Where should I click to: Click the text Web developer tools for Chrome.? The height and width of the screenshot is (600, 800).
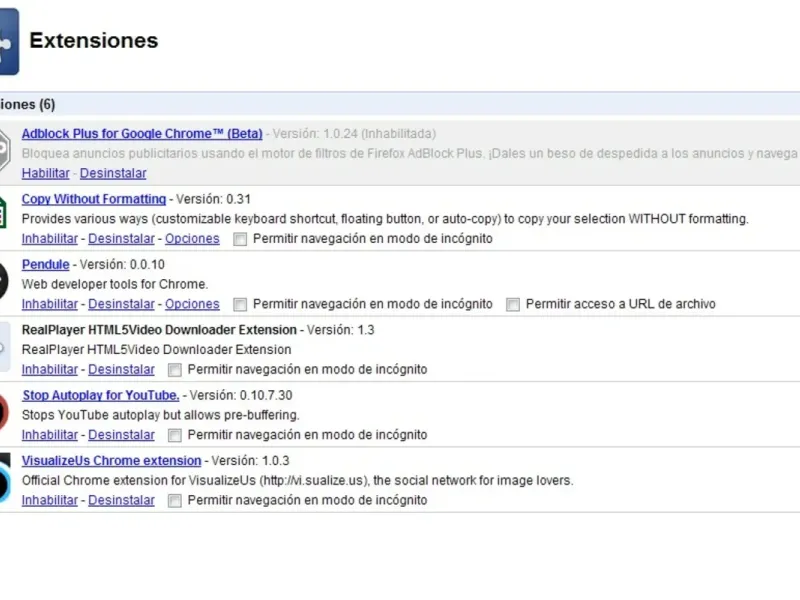[115, 284]
